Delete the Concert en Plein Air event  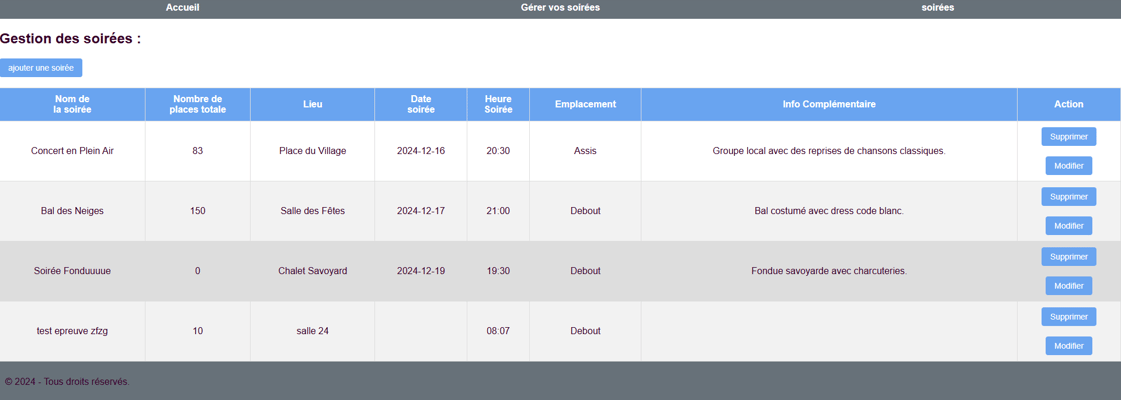click(x=1069, y=136)
